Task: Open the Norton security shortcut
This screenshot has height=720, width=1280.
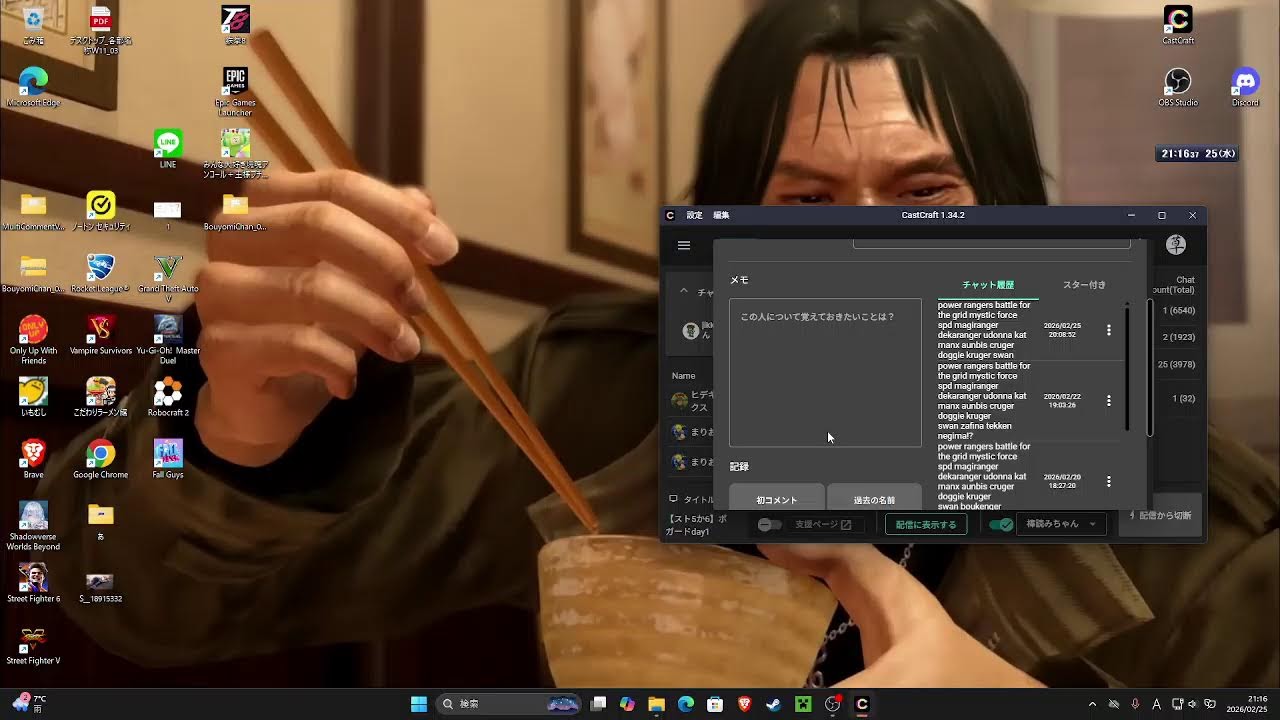Action: coord(100,211)
